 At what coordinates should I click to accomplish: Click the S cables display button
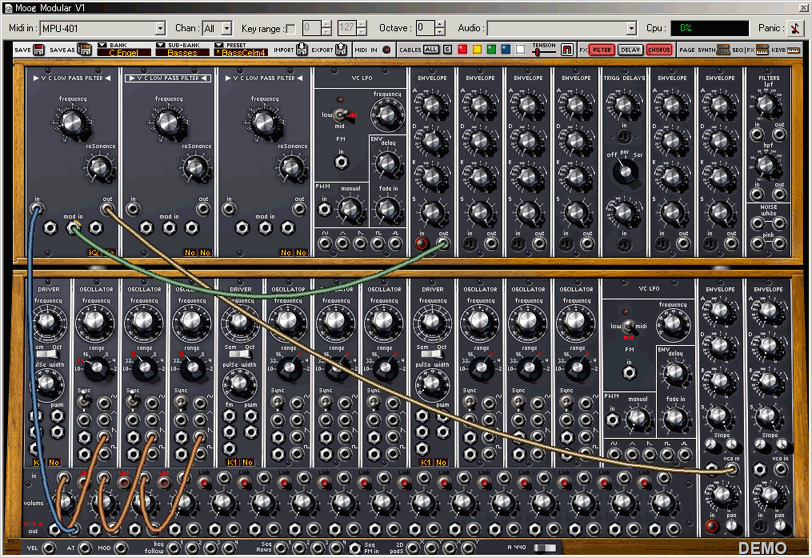pos(447,50)
